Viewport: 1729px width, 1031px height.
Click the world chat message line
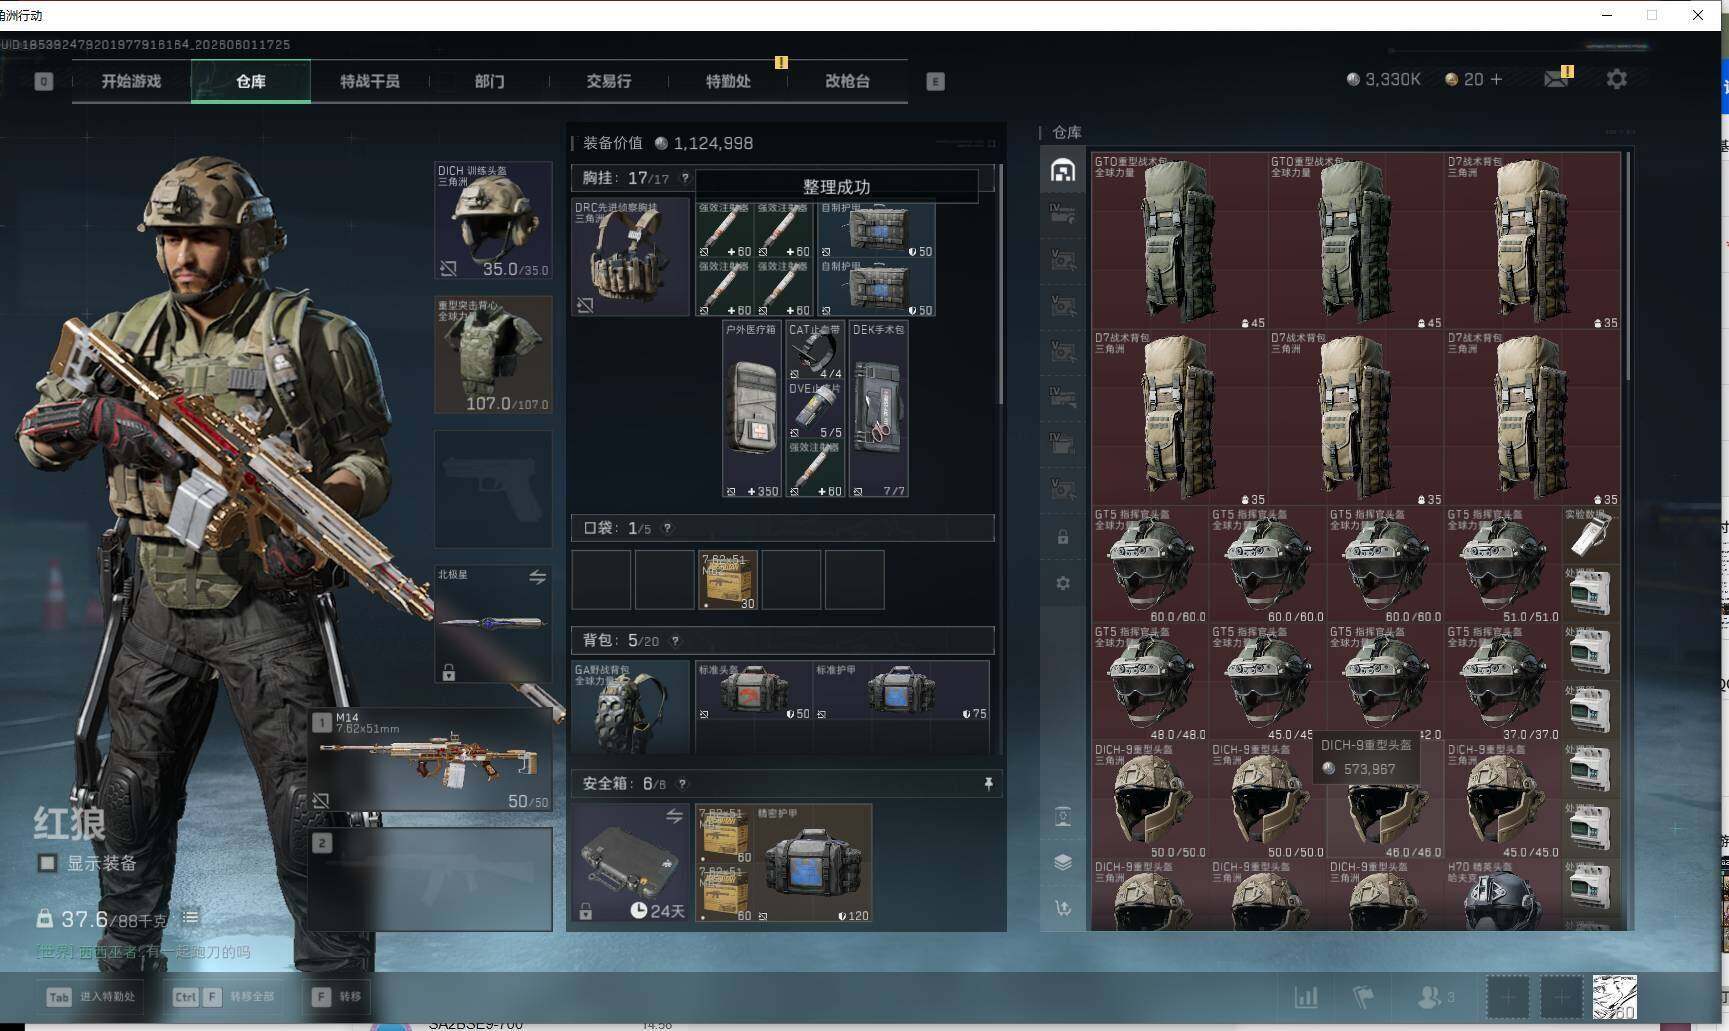click(143, 952)
